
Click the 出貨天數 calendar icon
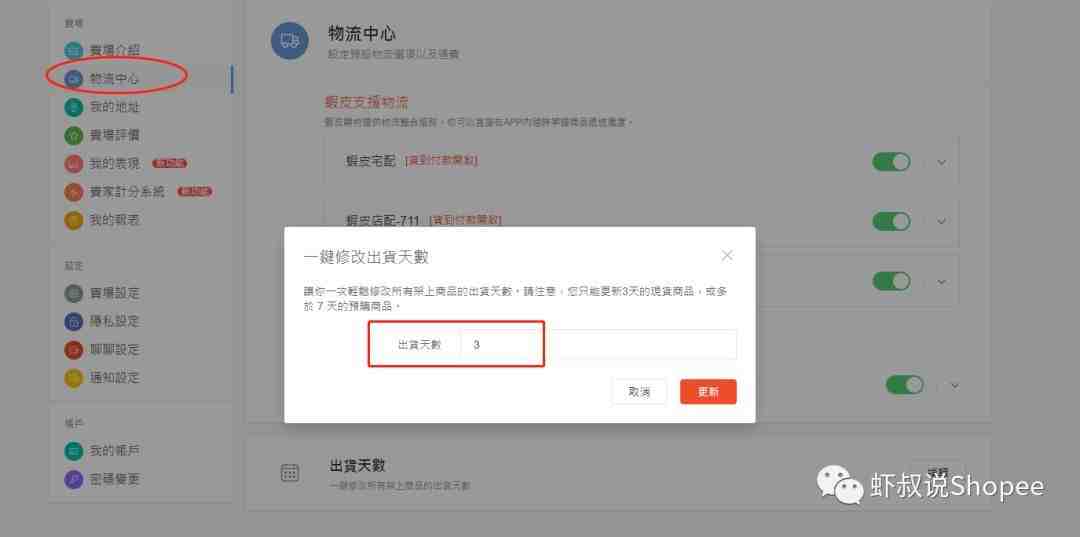point(290,473)
